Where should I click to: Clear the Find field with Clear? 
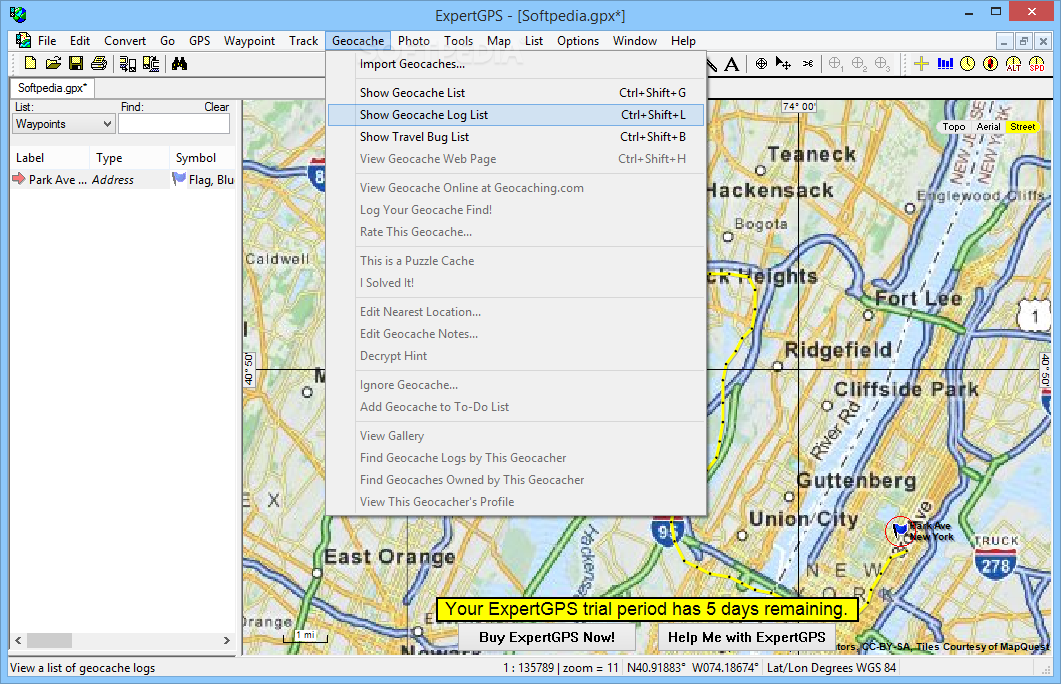pos(217,107)
